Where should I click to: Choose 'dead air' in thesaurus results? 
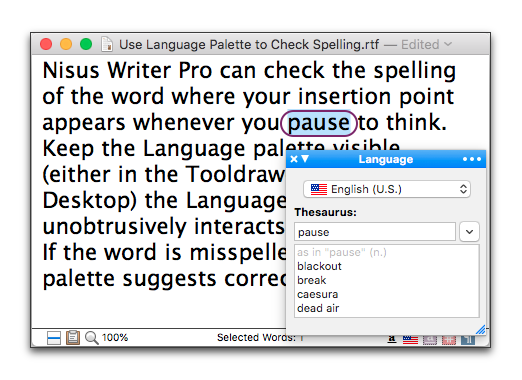(318, 308)
